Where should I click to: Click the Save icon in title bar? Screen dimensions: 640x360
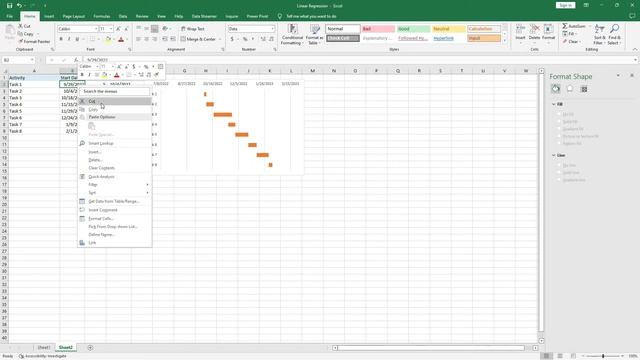coord(9,6)
